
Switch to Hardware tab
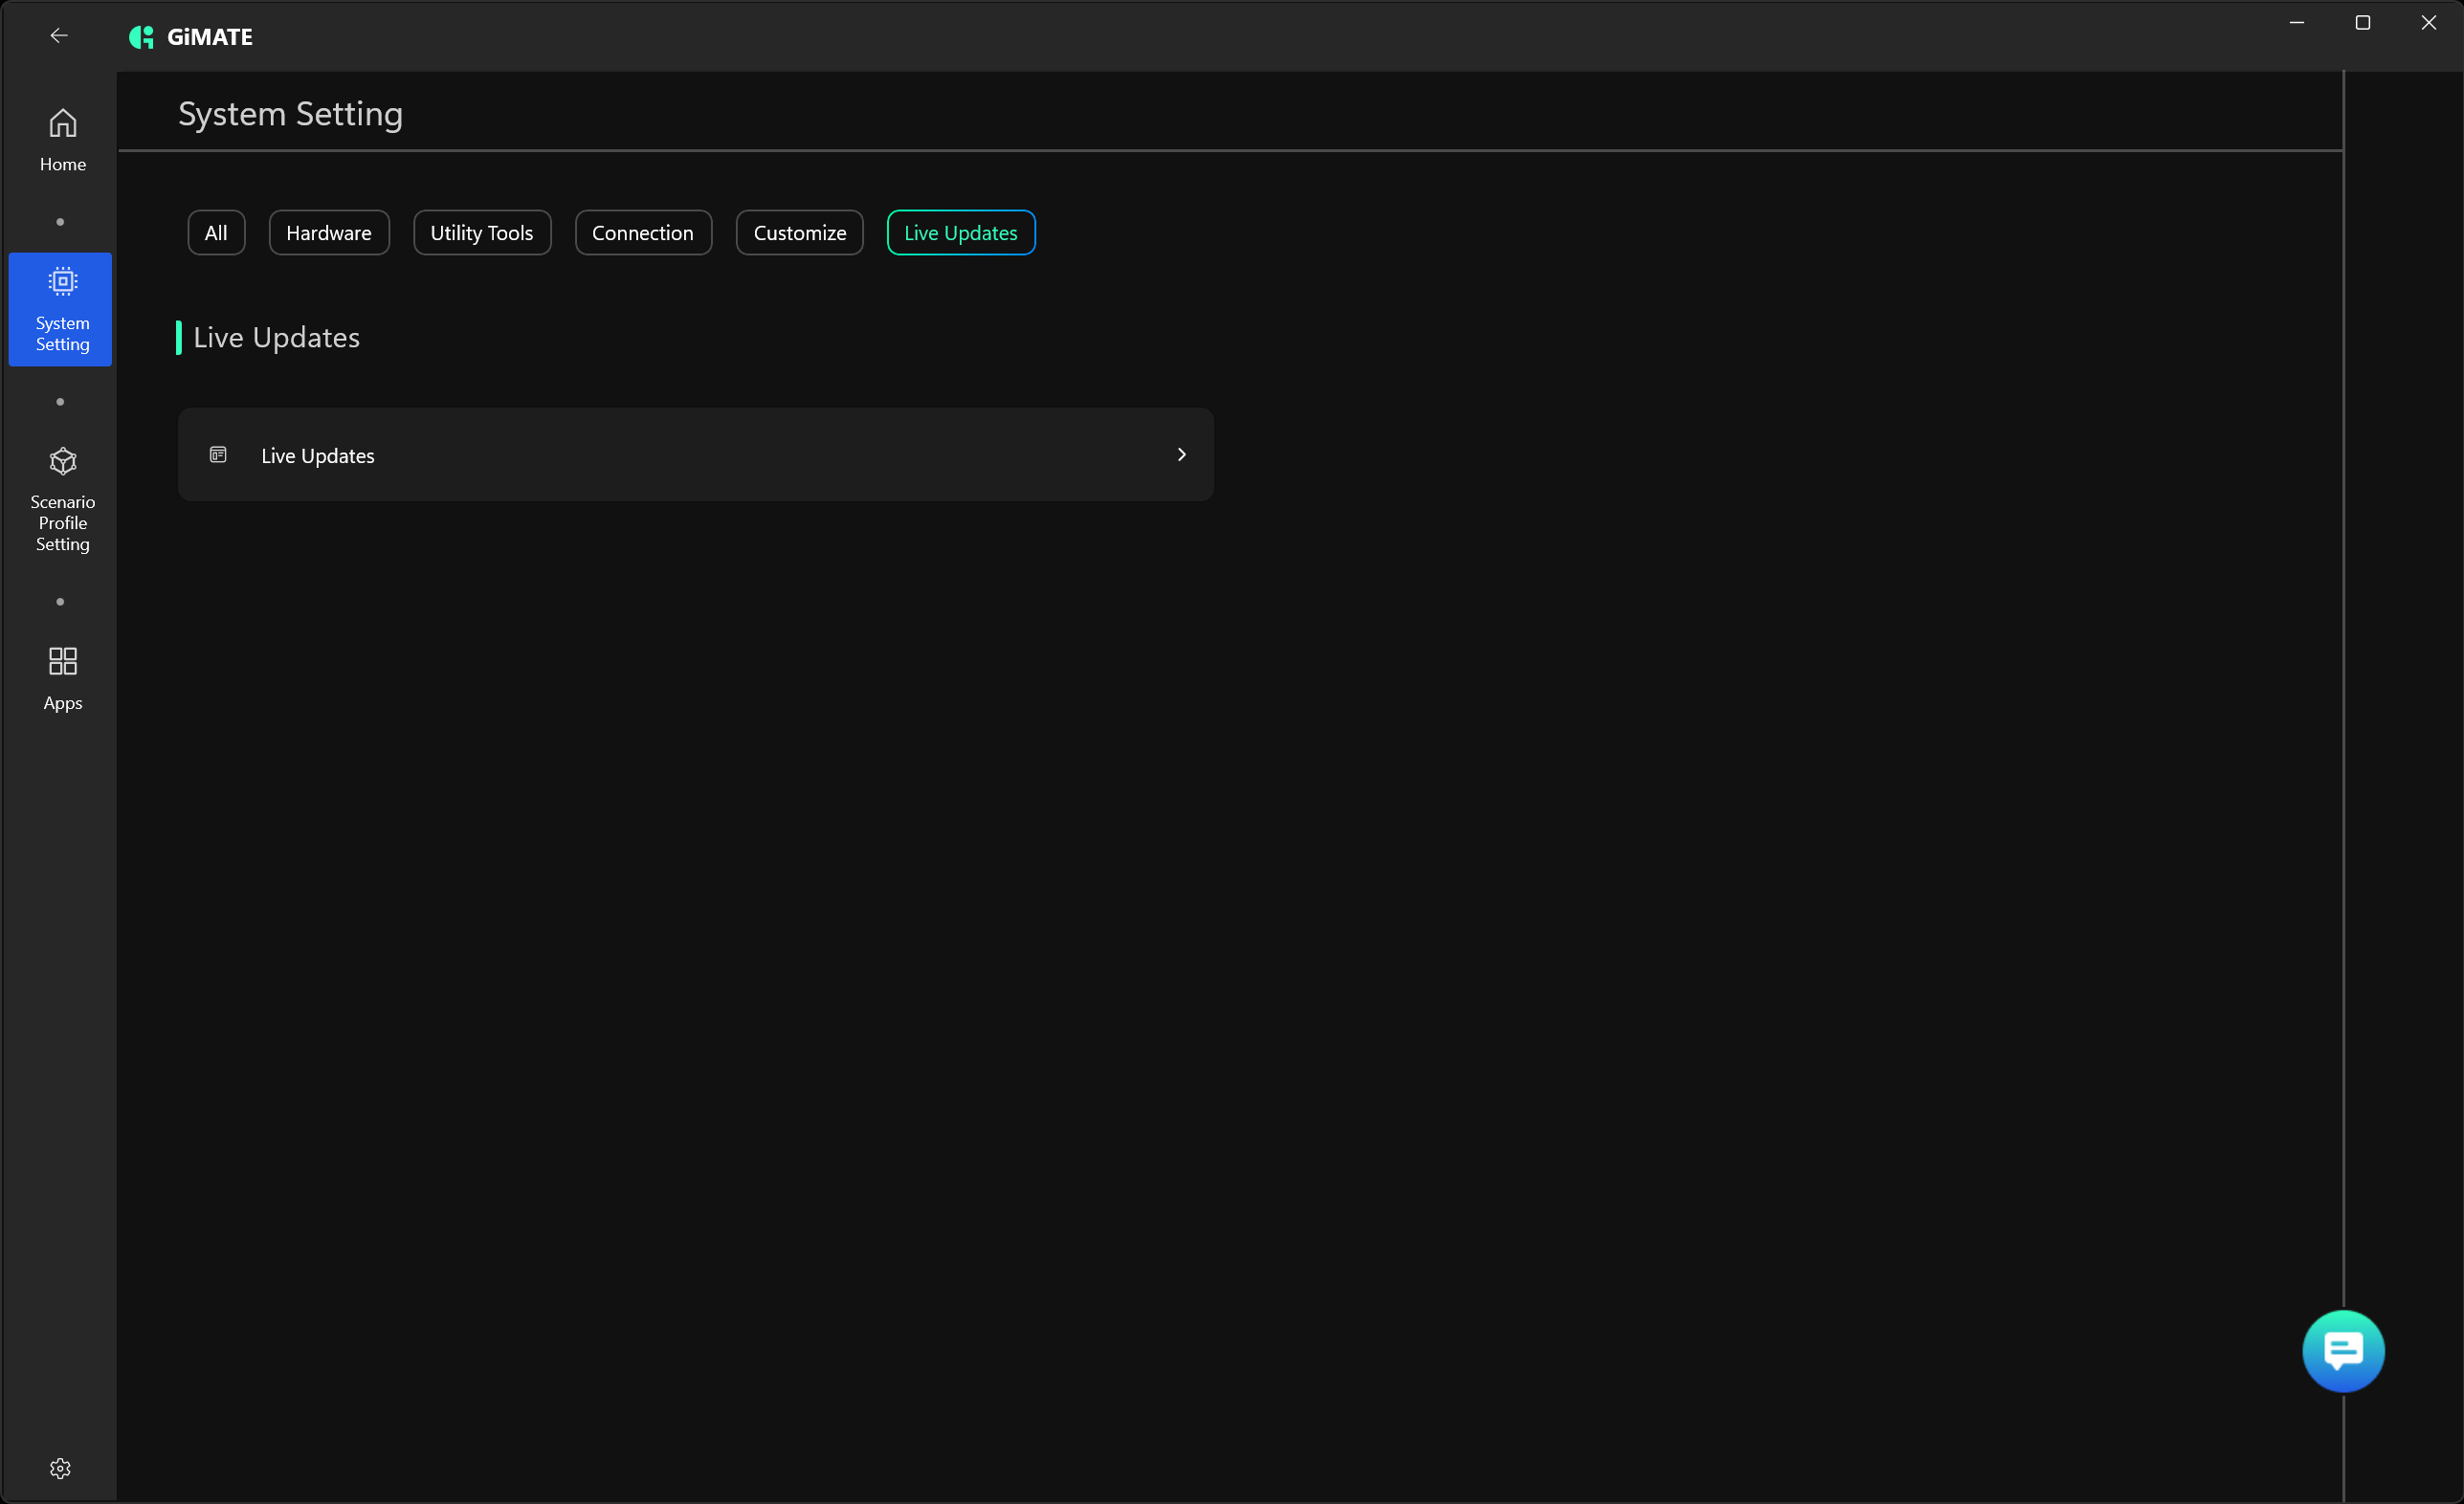click(328, 233)
